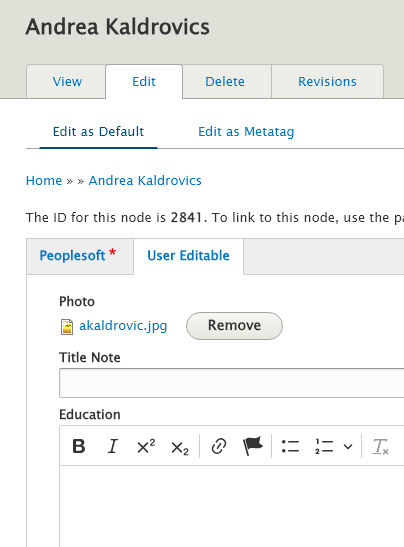Focus the Title Note input field
The width and height of the screenshot is (404, 547).
232,383
